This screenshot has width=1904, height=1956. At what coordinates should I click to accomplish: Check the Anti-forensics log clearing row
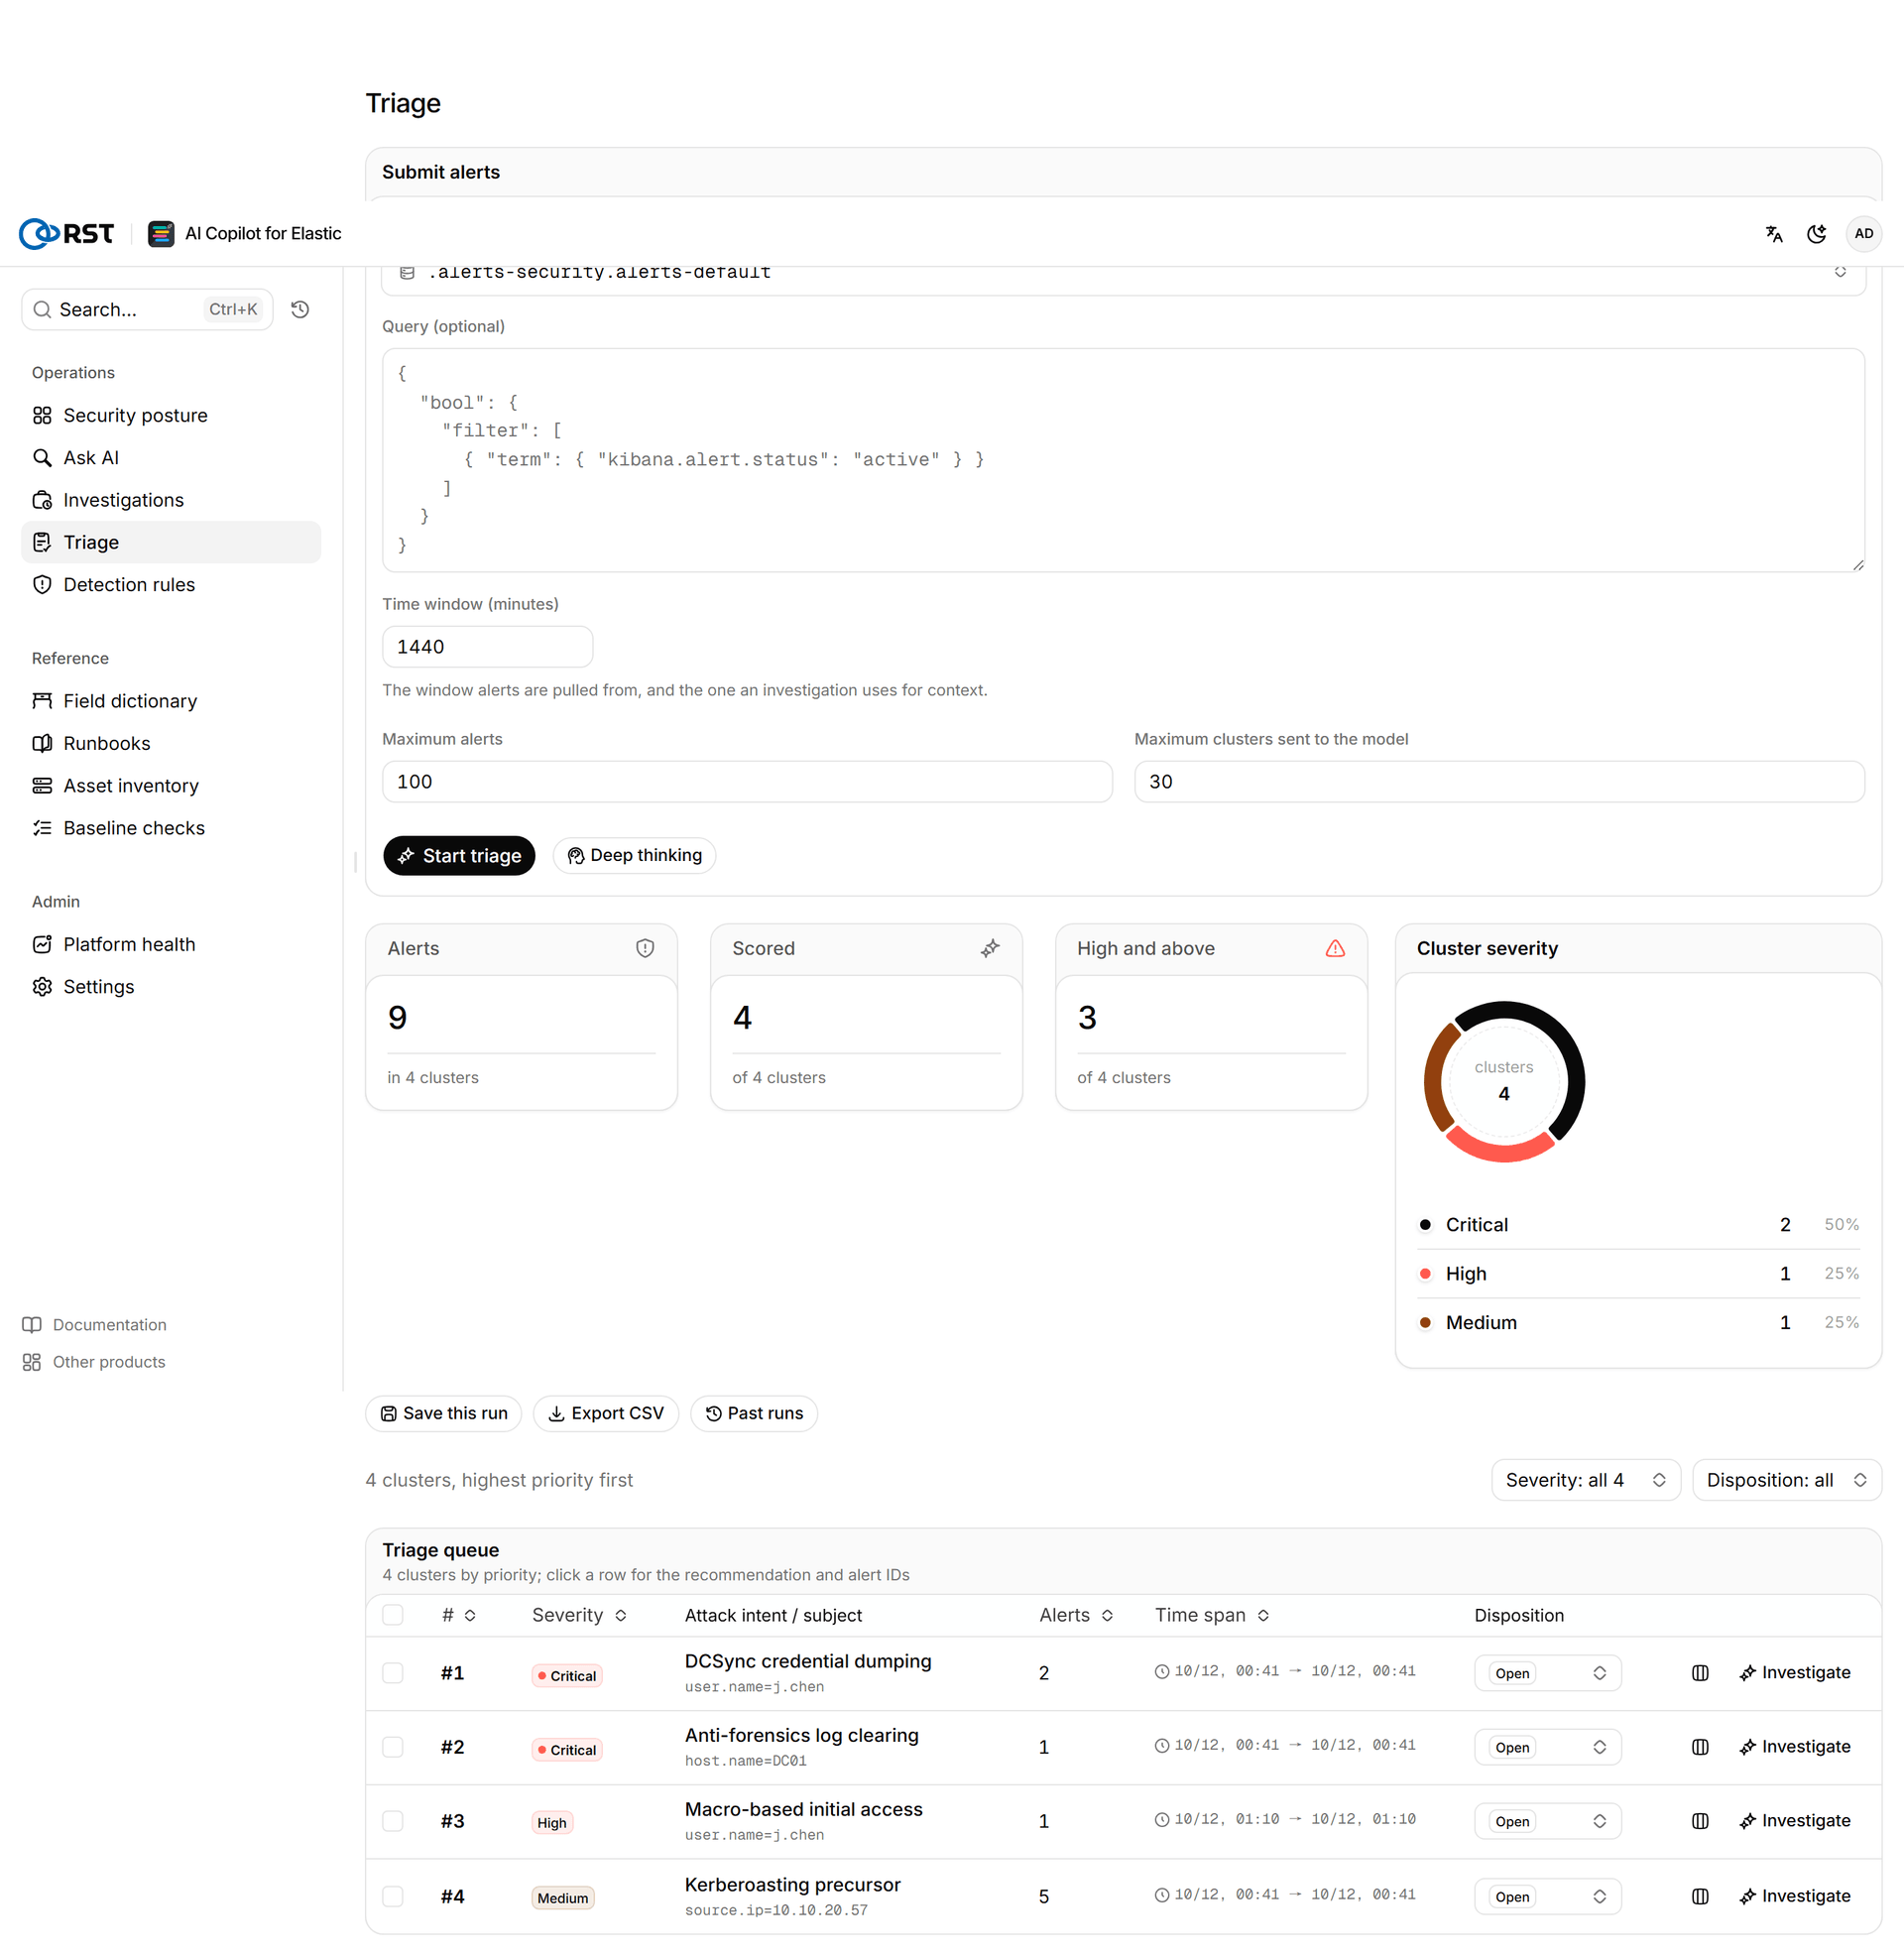coord(393,1747)
